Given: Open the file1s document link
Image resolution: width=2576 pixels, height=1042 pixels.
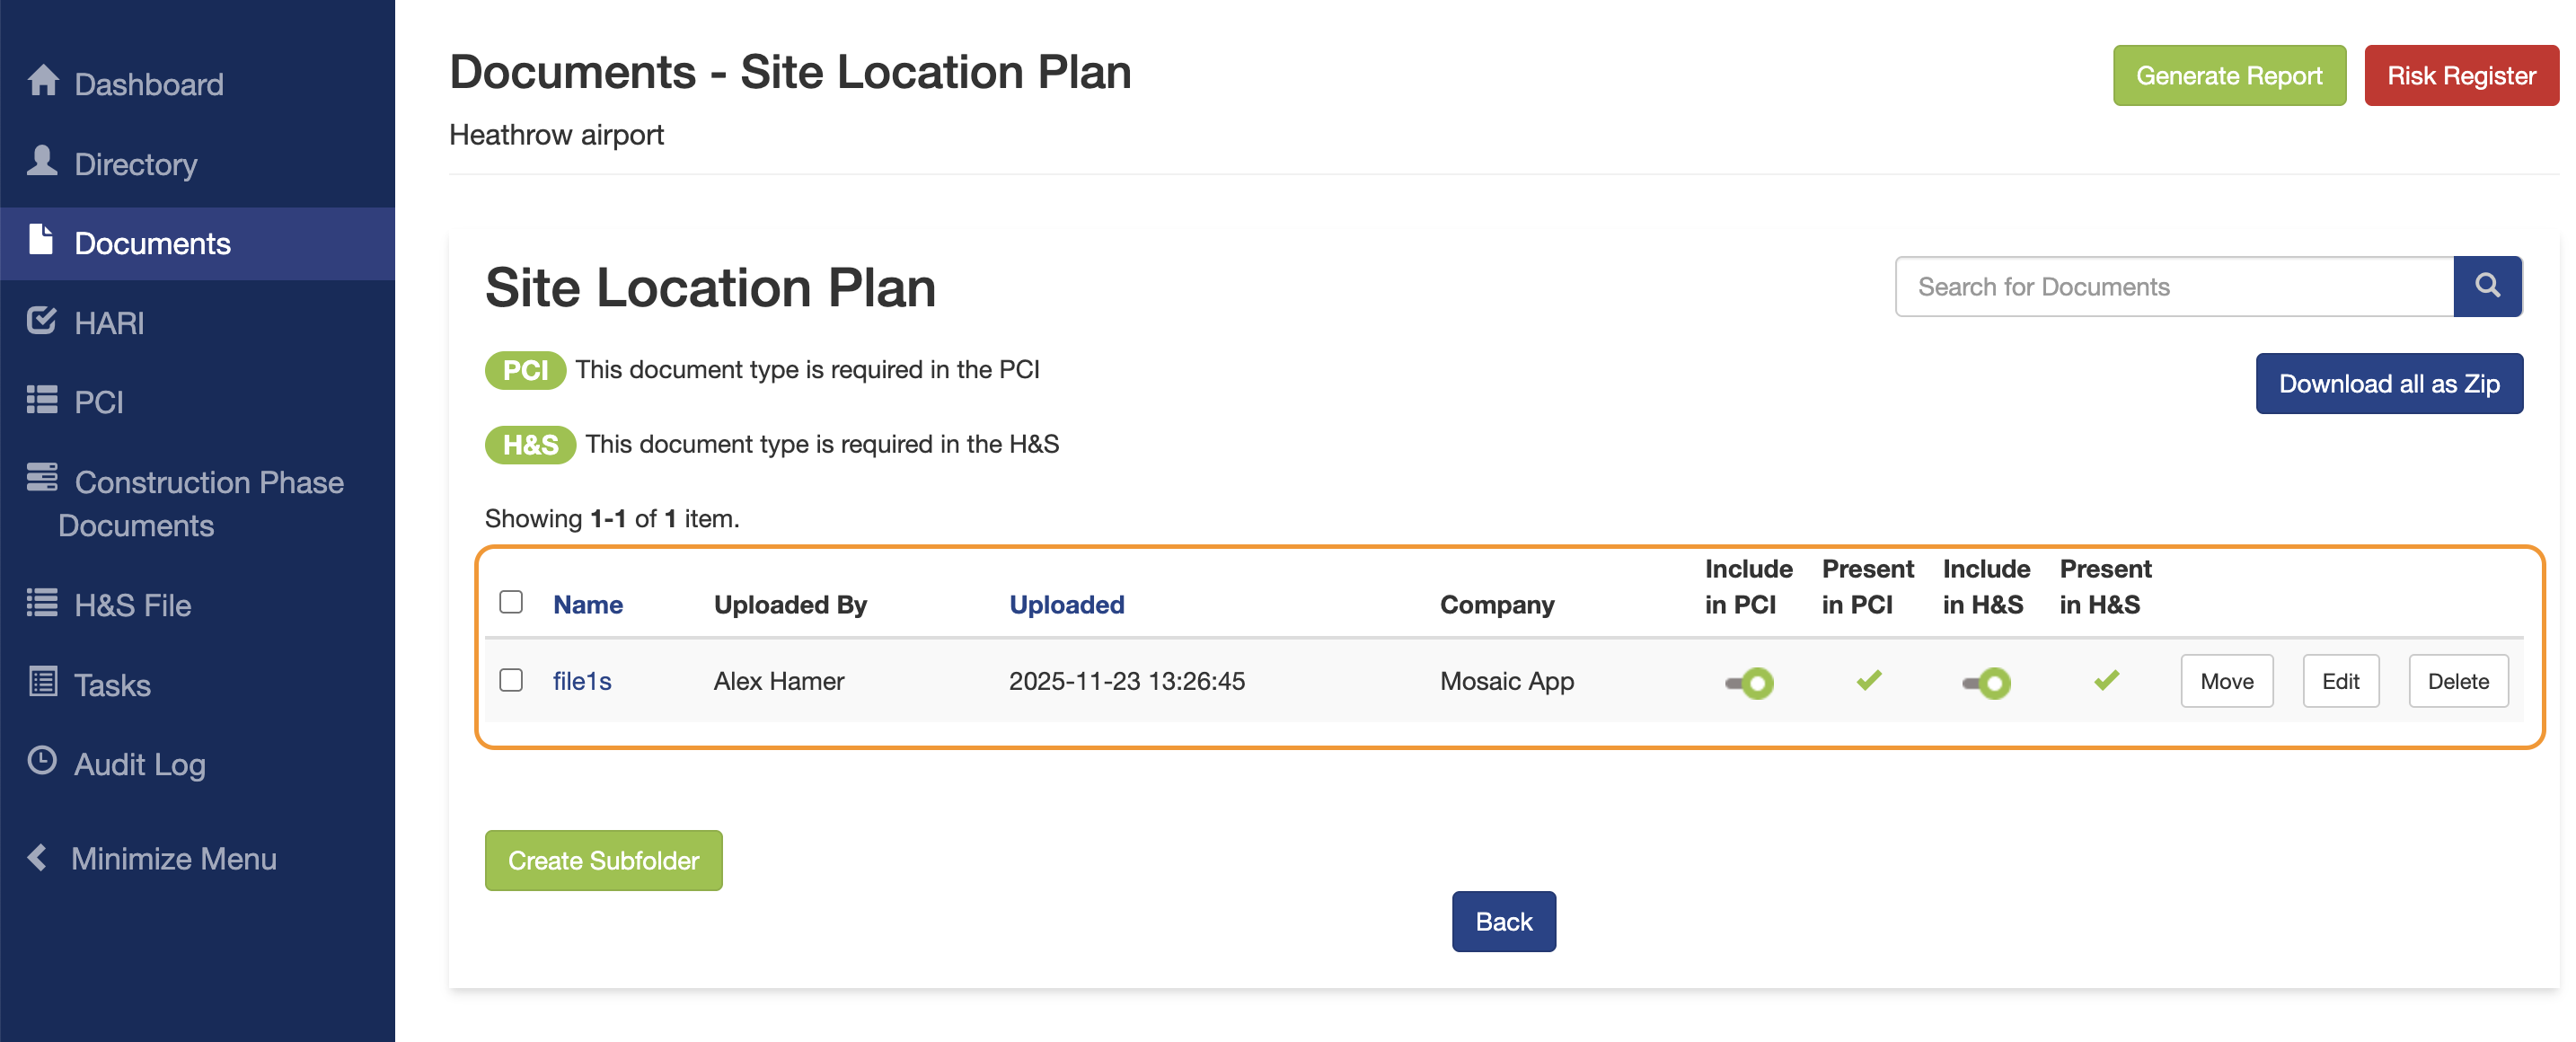Looking at the screenshot, I should point(582,681).
